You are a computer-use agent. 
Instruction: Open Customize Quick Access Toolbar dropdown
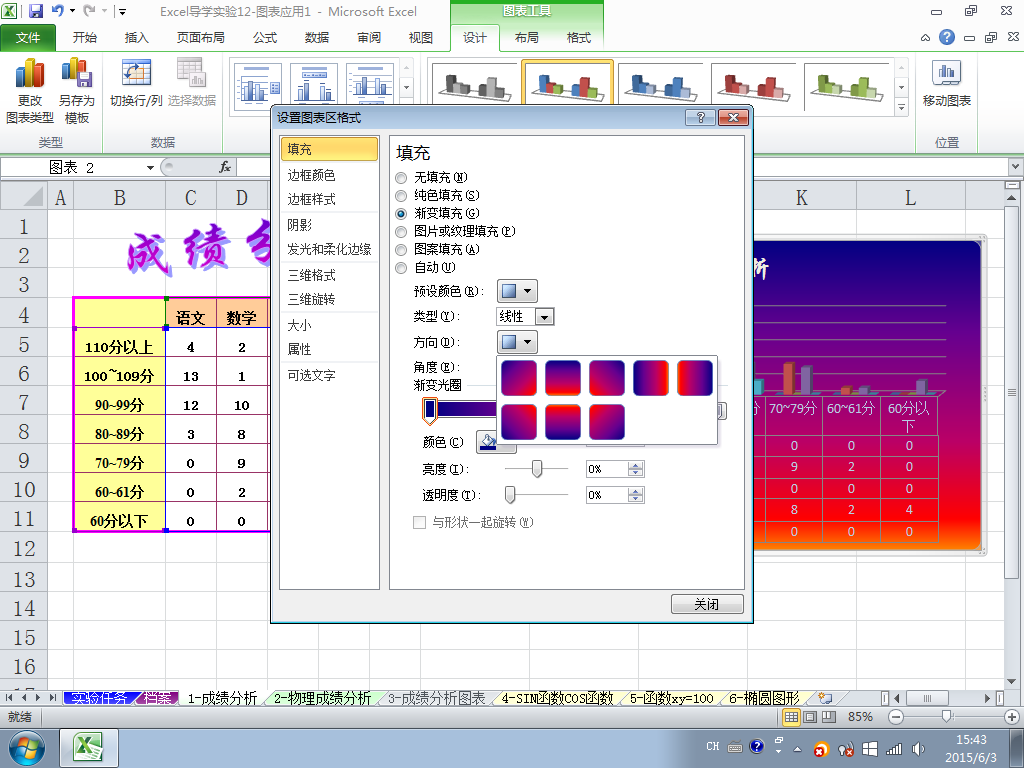122,11
